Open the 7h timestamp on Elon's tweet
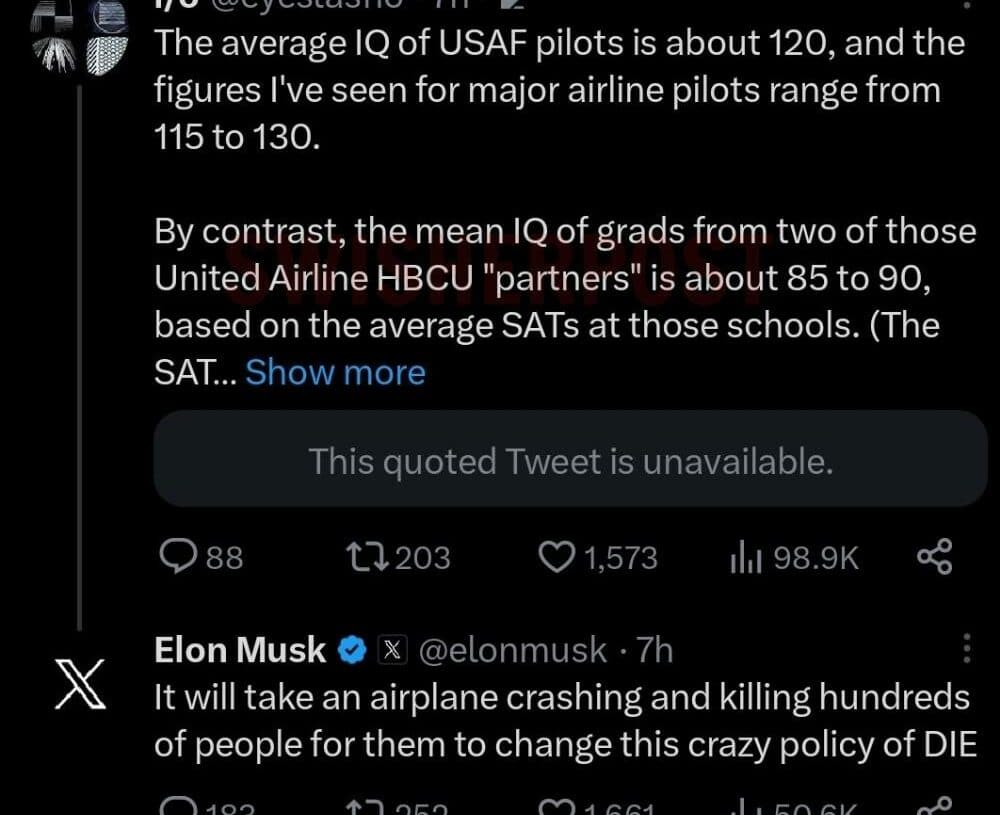Screen dimensions: 1000x815 point(655,651)
